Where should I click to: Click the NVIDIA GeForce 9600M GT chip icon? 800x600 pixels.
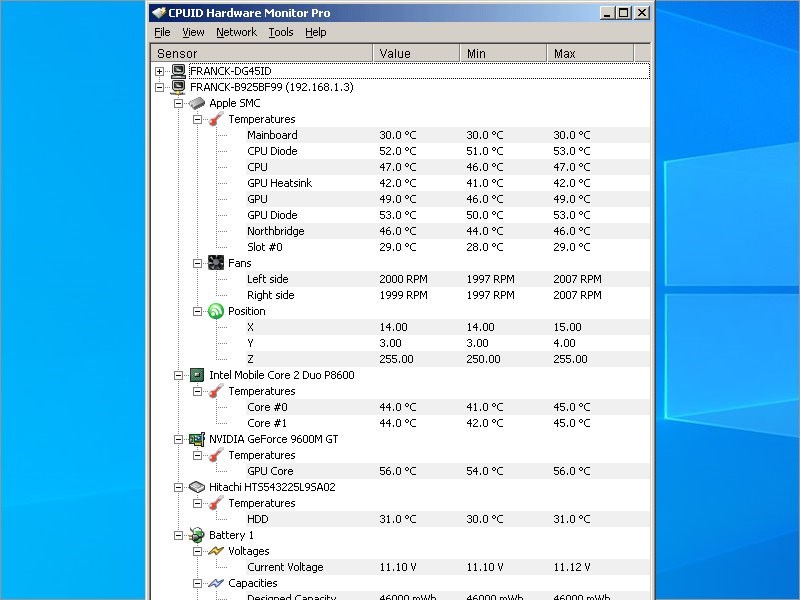196,439
